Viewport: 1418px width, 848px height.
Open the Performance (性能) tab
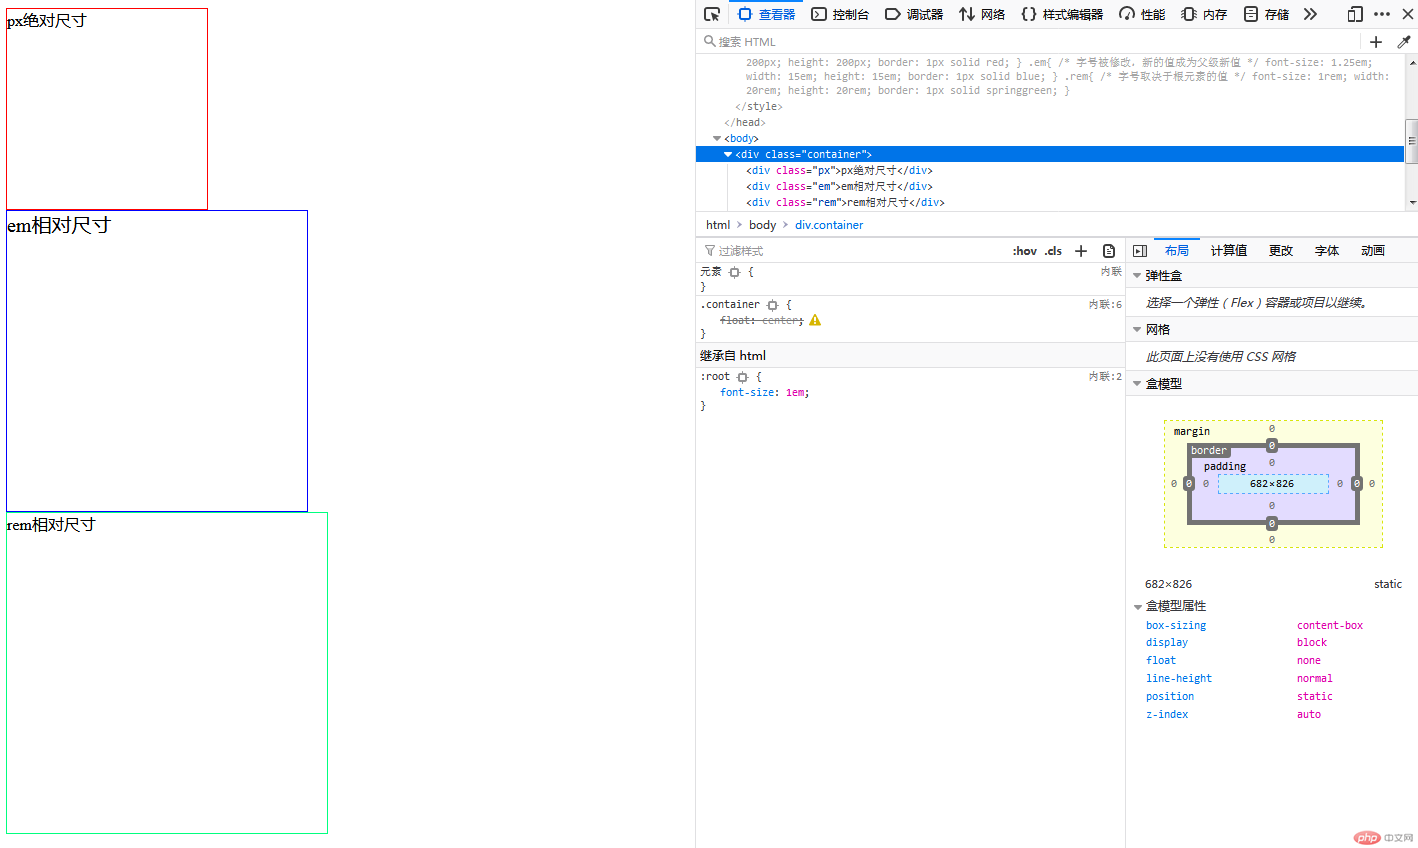click(x=1142, y=14)
